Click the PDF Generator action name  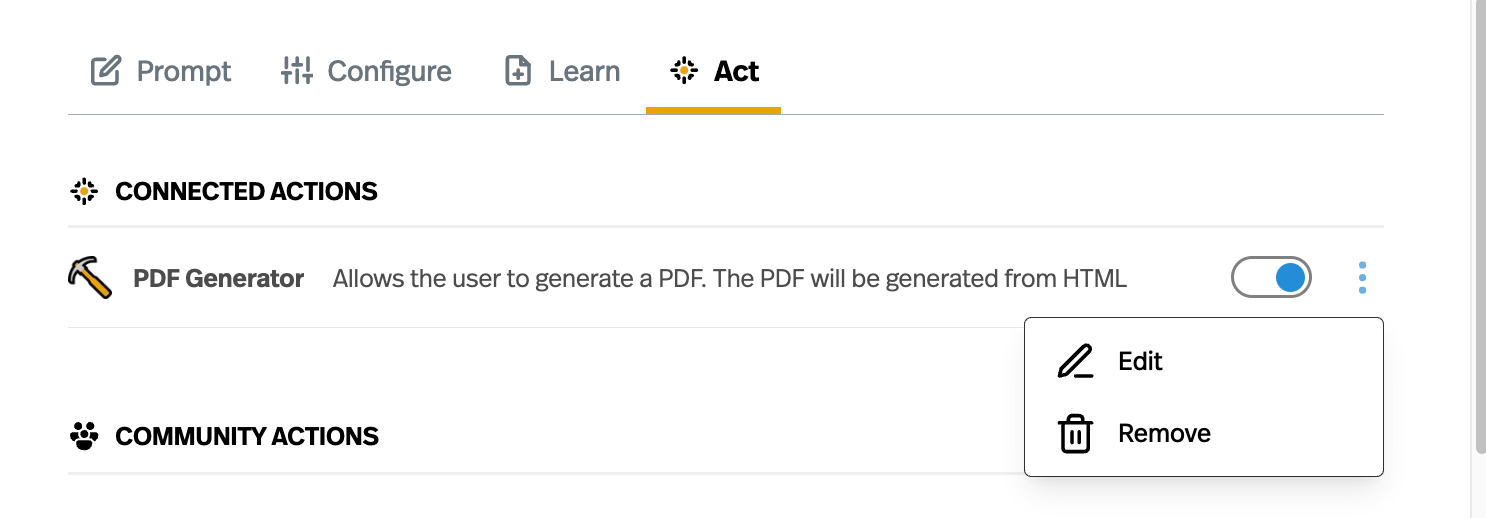pyautogui.click(x=218, y=278)
